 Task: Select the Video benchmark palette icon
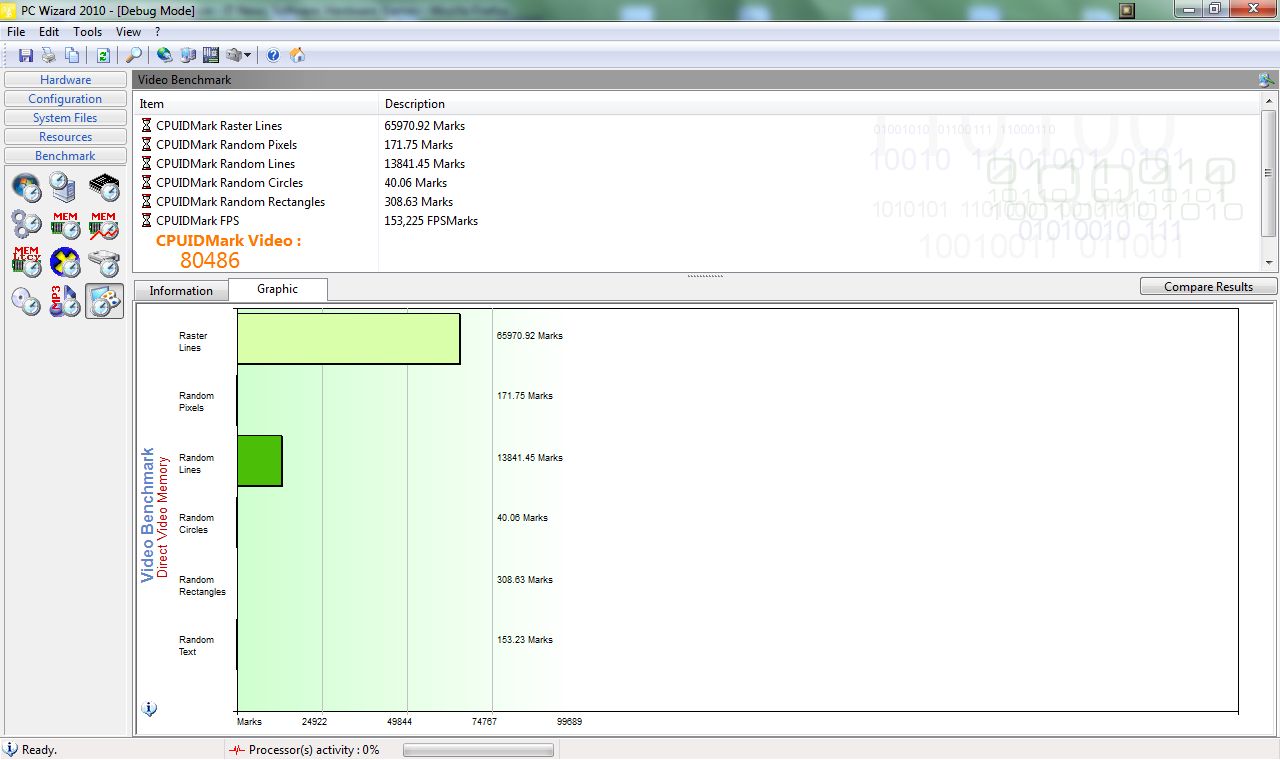[x=104, y=301]
